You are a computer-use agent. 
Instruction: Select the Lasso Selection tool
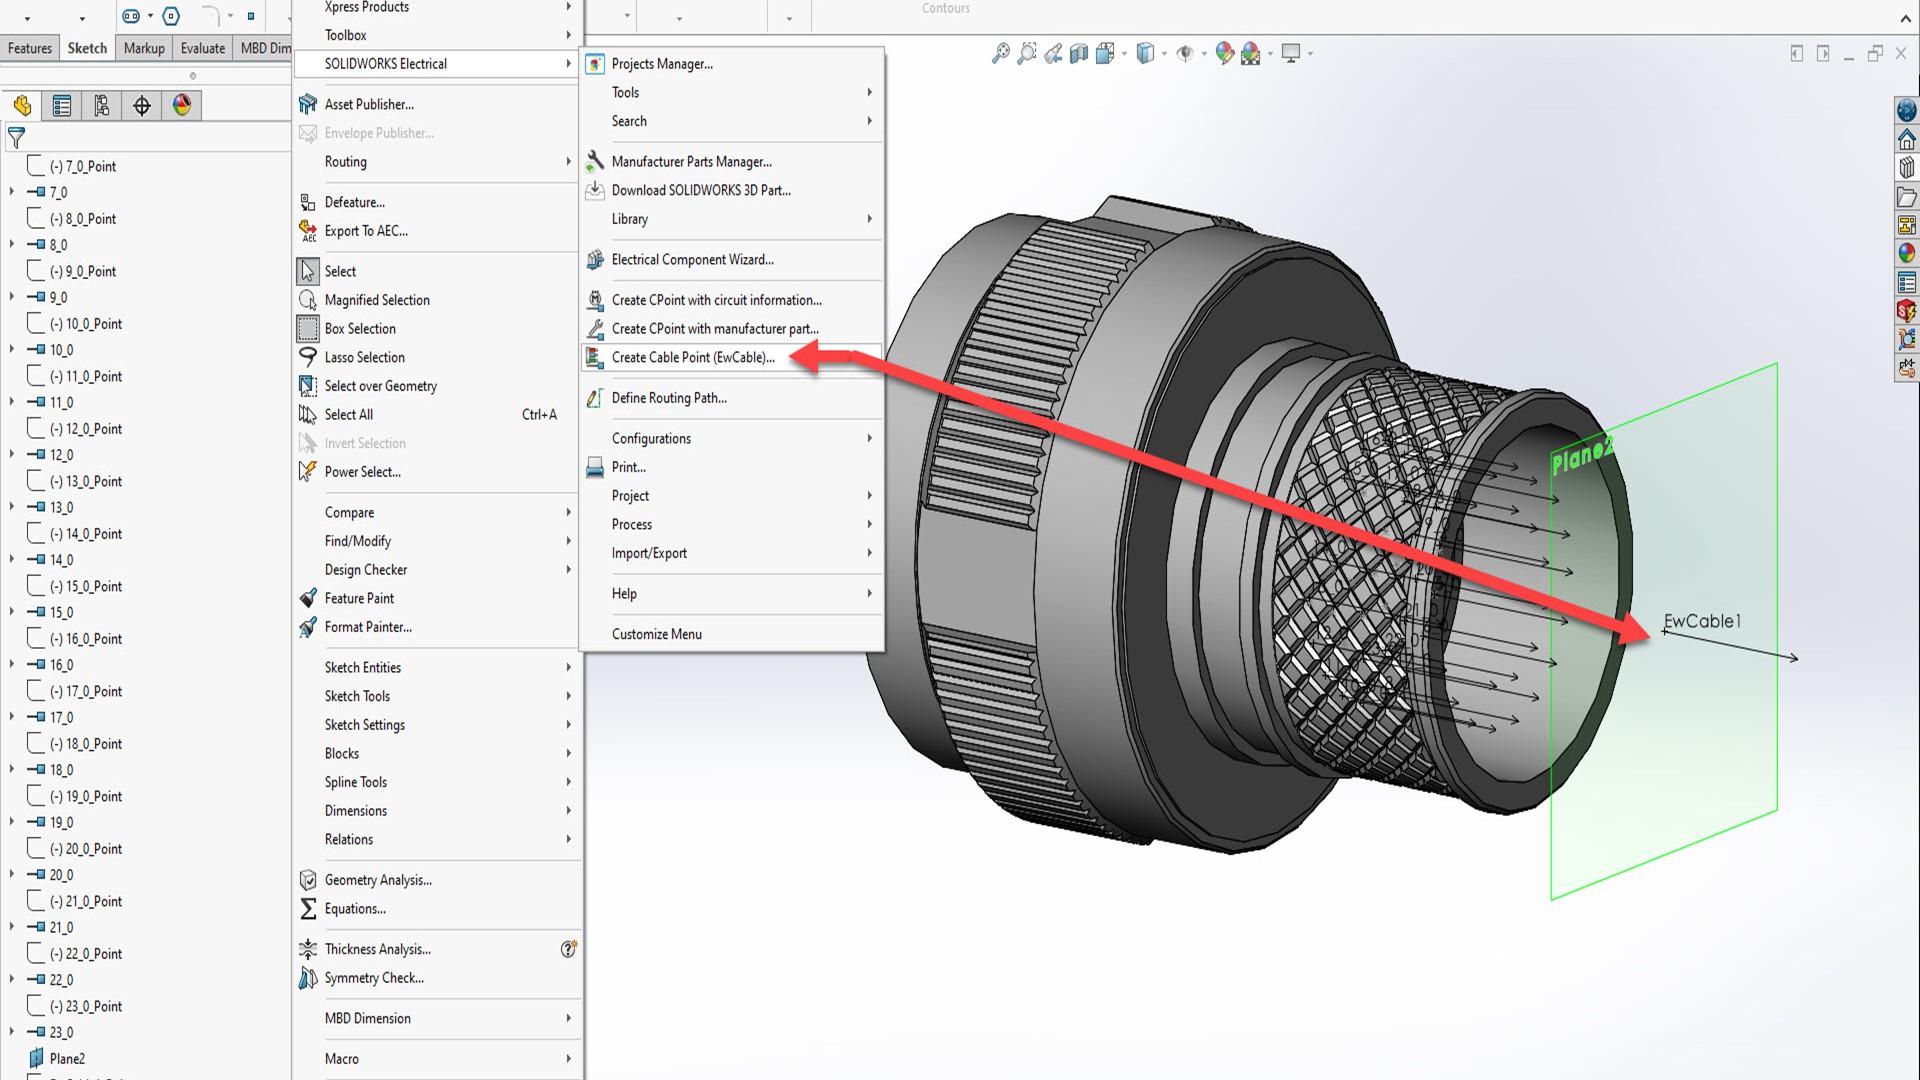[364, 356]
